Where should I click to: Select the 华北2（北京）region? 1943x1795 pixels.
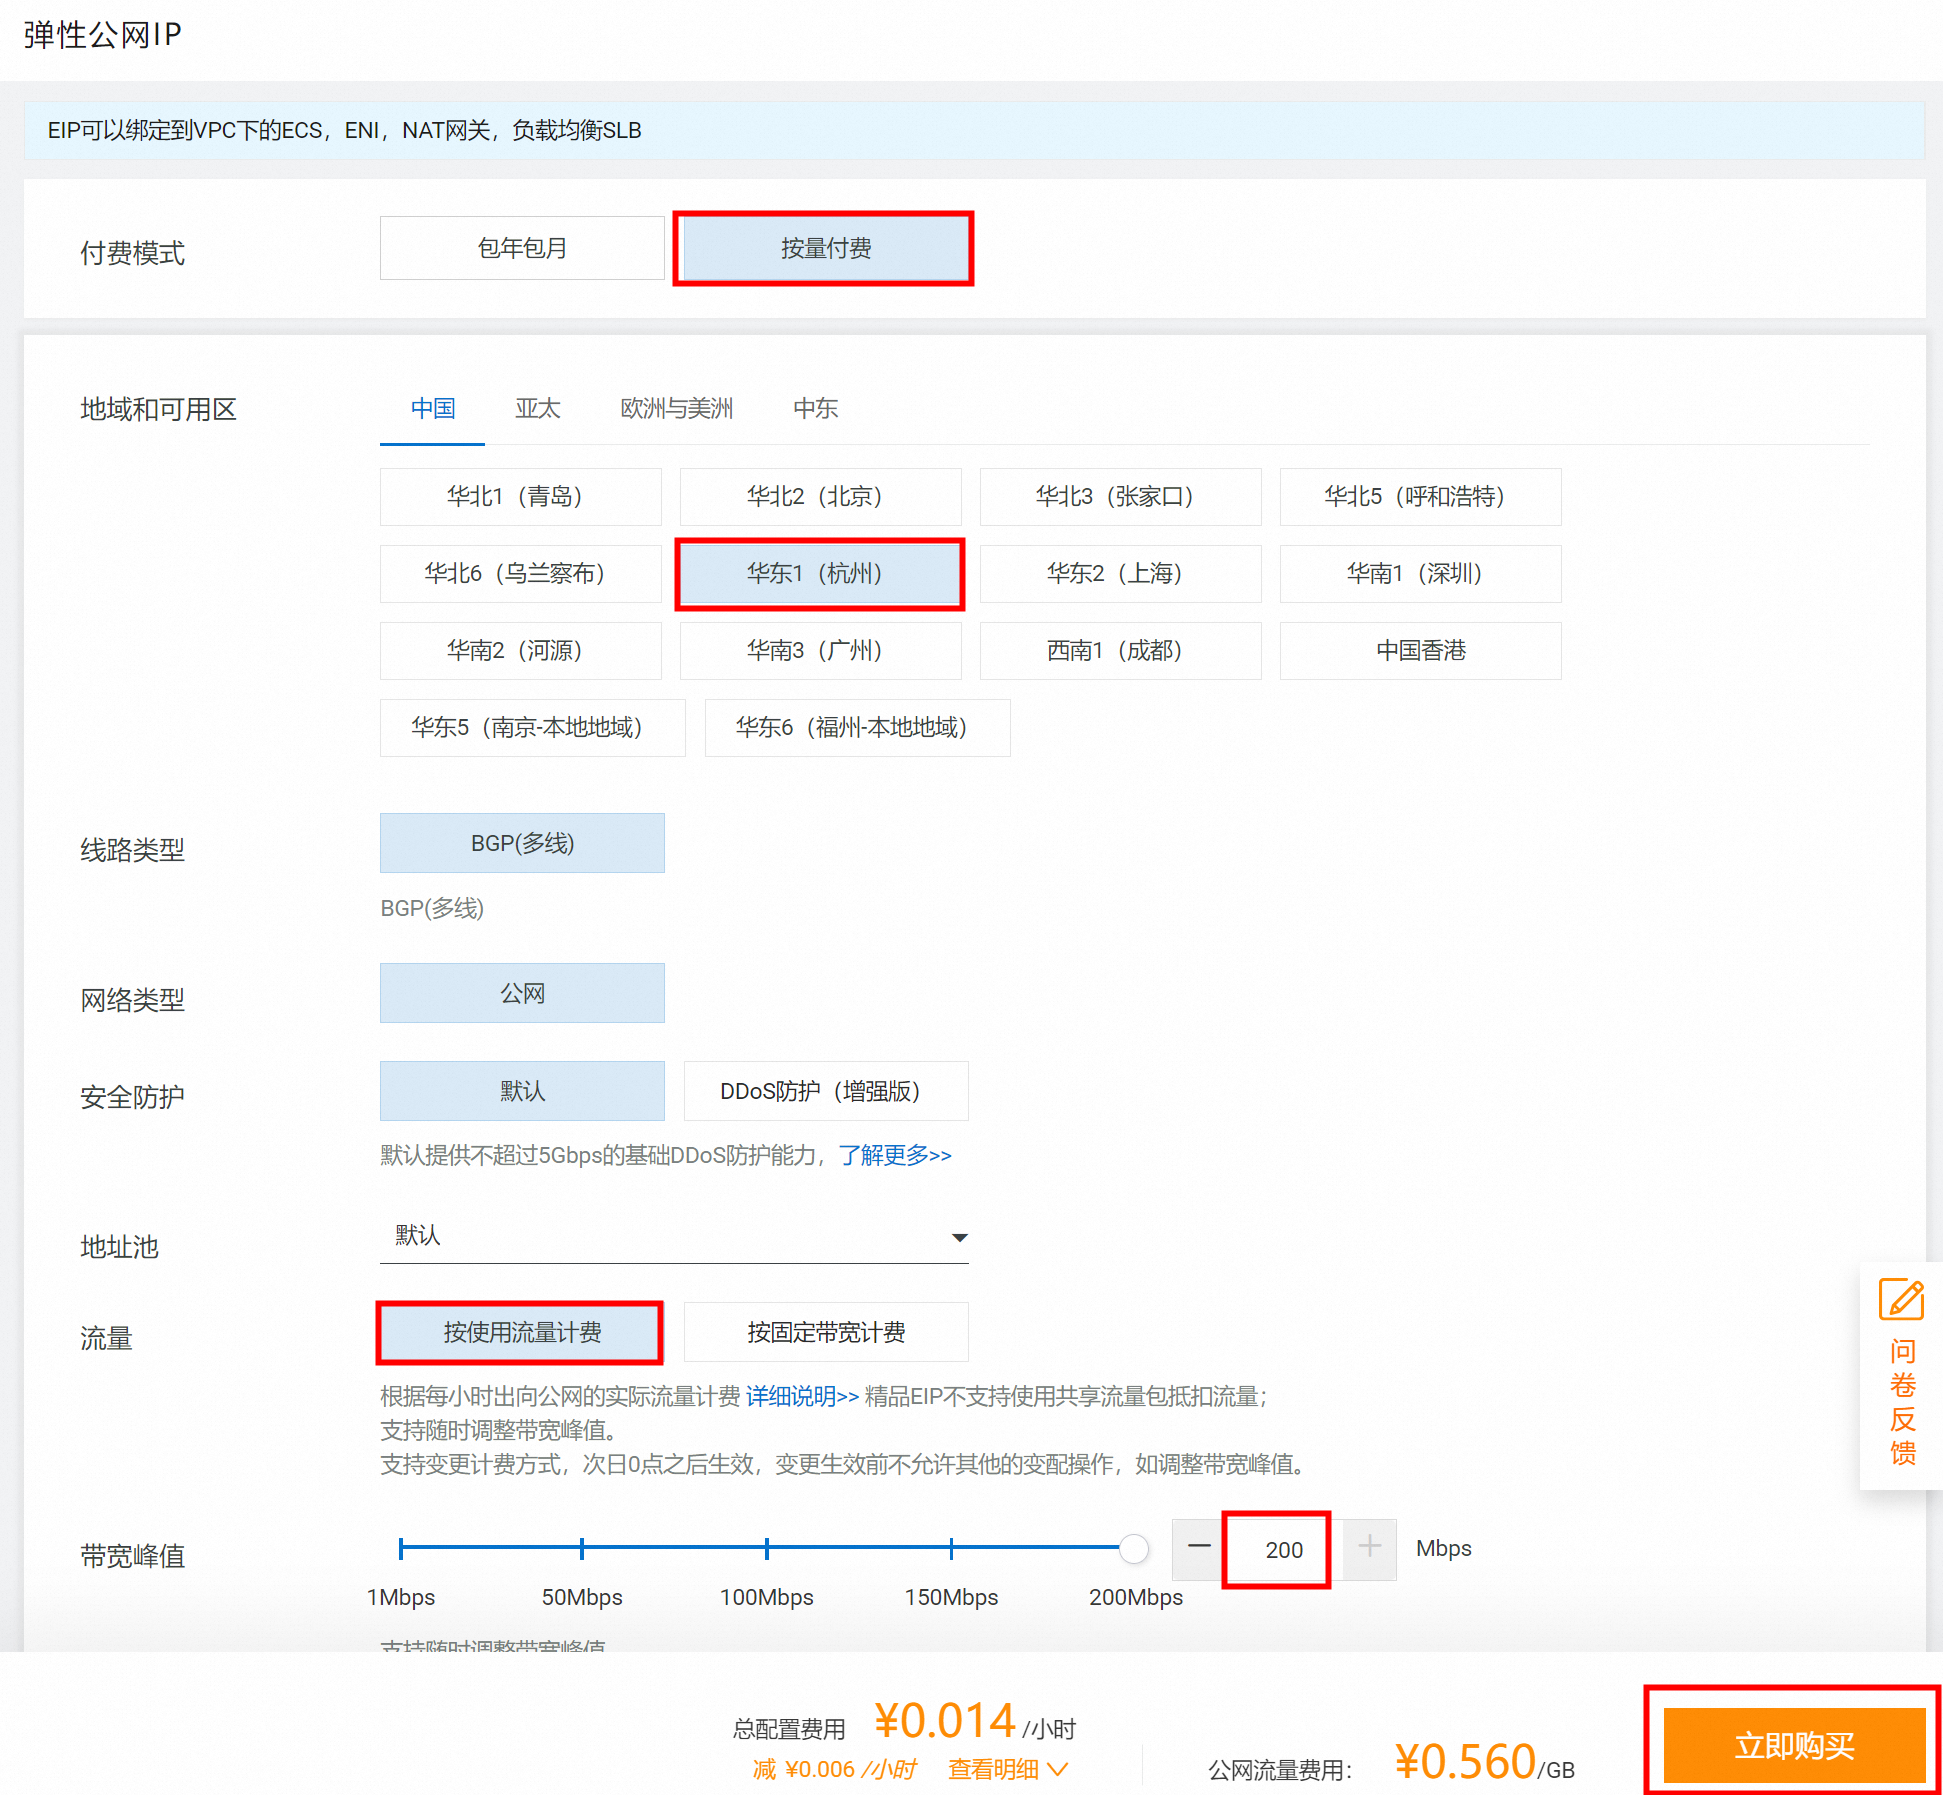[819, 496]
